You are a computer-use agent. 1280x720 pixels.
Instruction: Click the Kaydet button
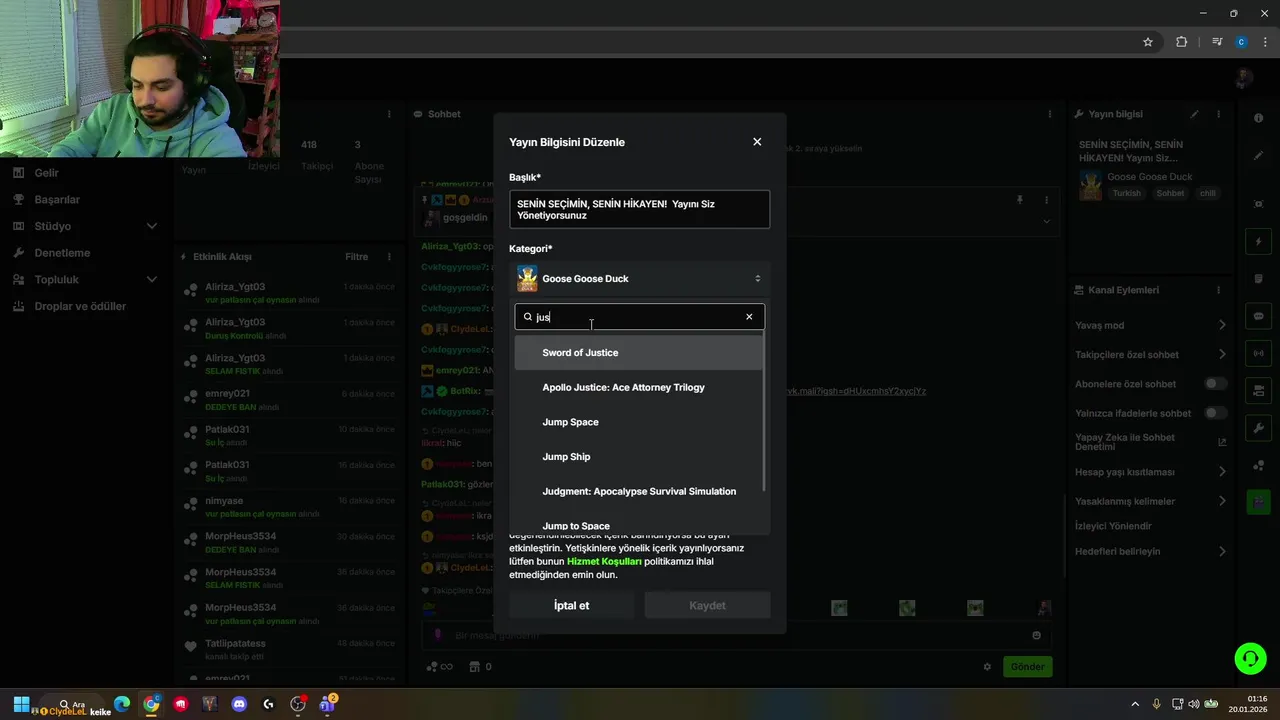click(x=707, y=605)
